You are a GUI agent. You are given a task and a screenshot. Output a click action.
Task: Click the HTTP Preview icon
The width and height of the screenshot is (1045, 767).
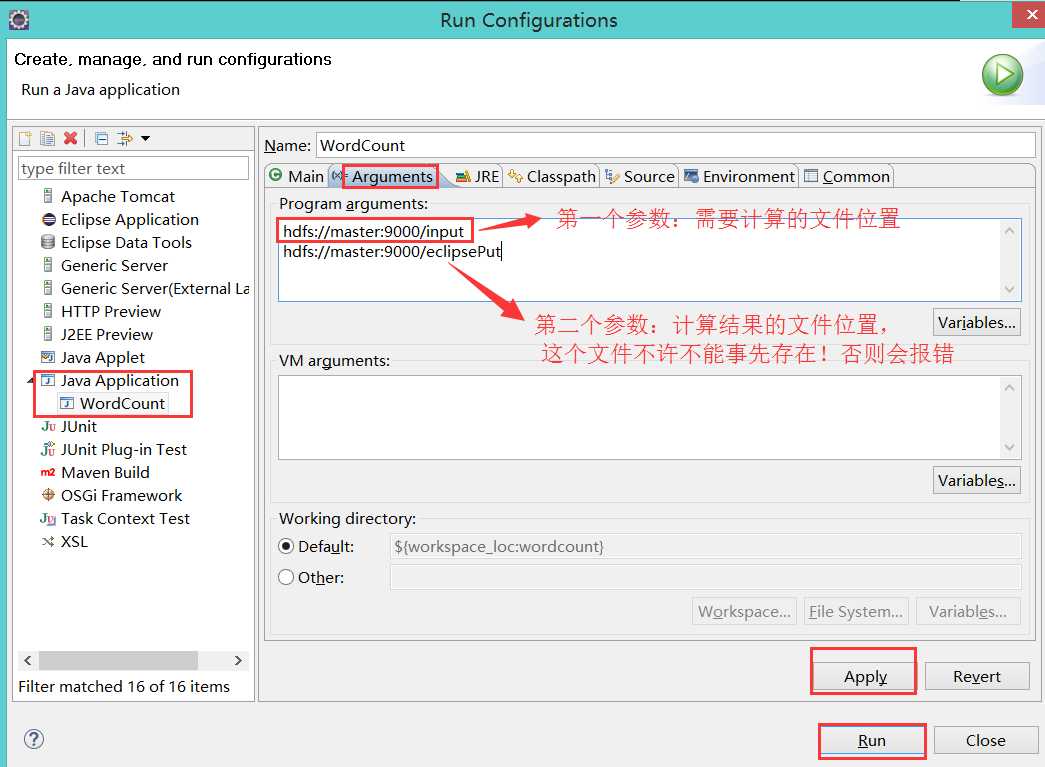48,311
